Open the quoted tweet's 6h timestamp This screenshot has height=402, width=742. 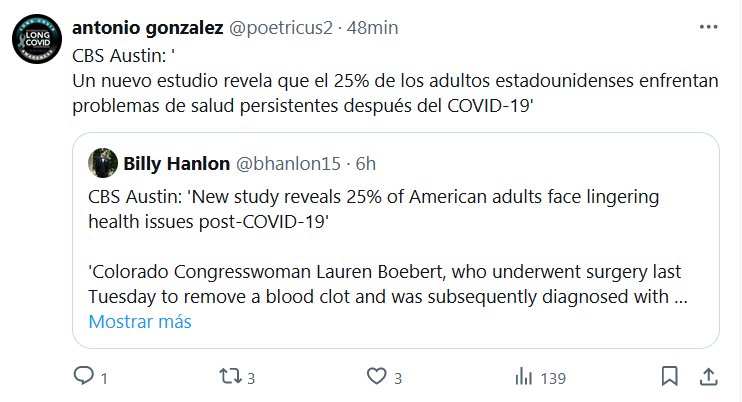tap(365, 163)
